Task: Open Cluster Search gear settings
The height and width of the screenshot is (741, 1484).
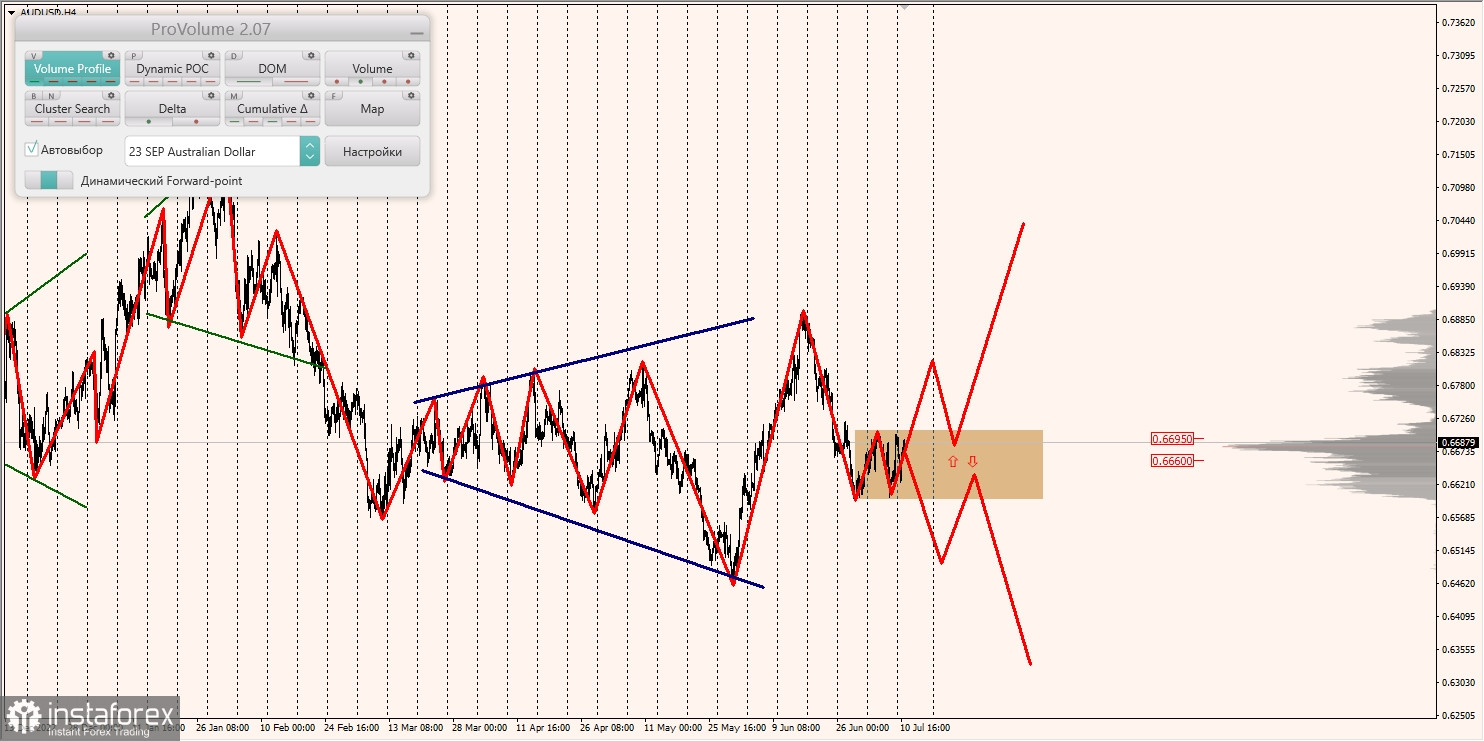Action: tap(111, 95)
